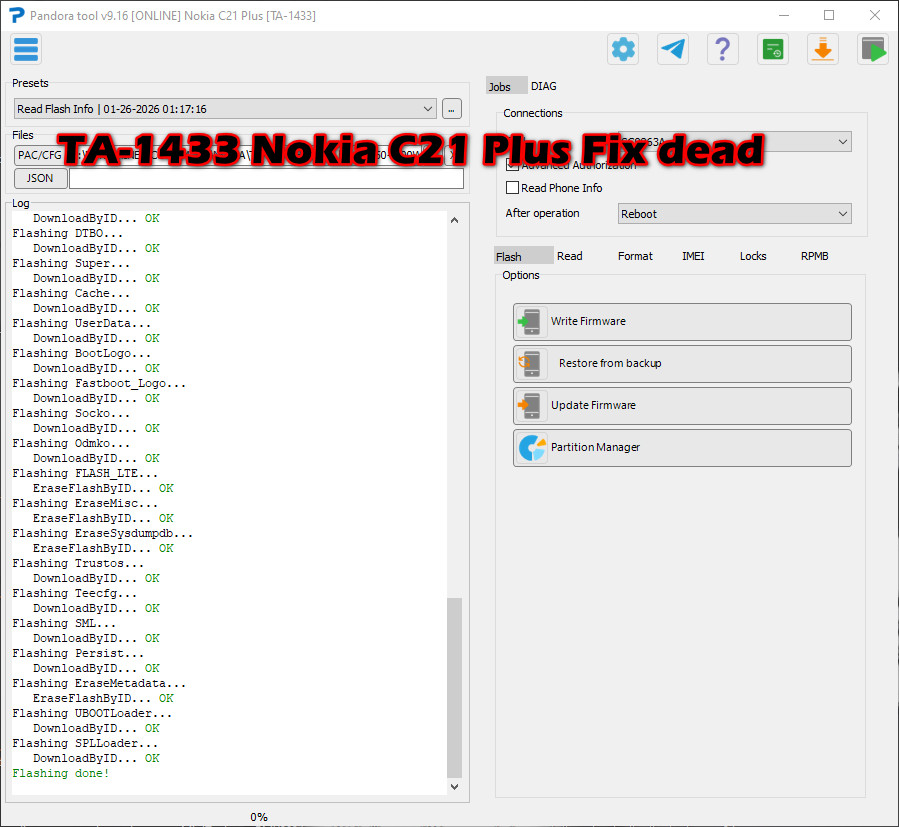Open help with the question mark icon

[x=722, y=49]
